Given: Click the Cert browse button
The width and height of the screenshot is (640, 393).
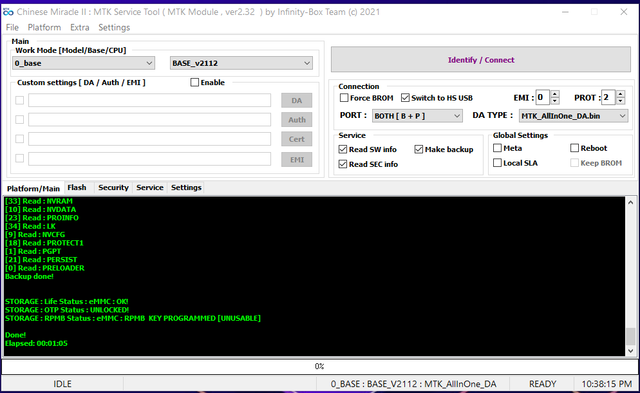Looking at the screenshot, I should (297, 139).
